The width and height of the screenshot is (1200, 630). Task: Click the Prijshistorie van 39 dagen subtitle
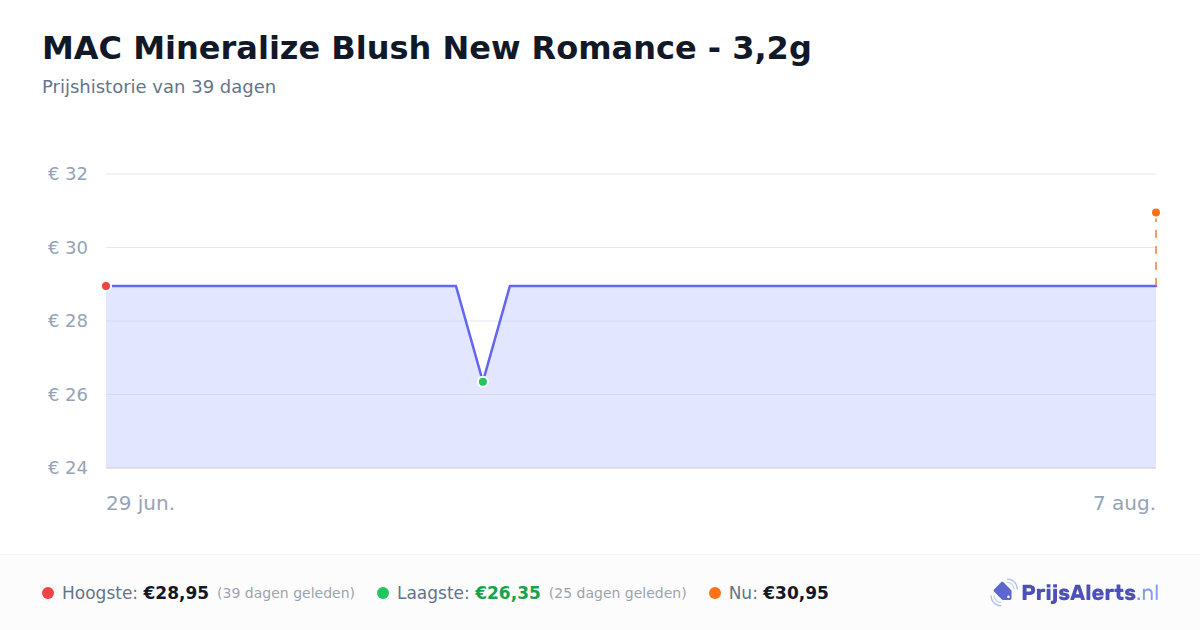[159, 87]
